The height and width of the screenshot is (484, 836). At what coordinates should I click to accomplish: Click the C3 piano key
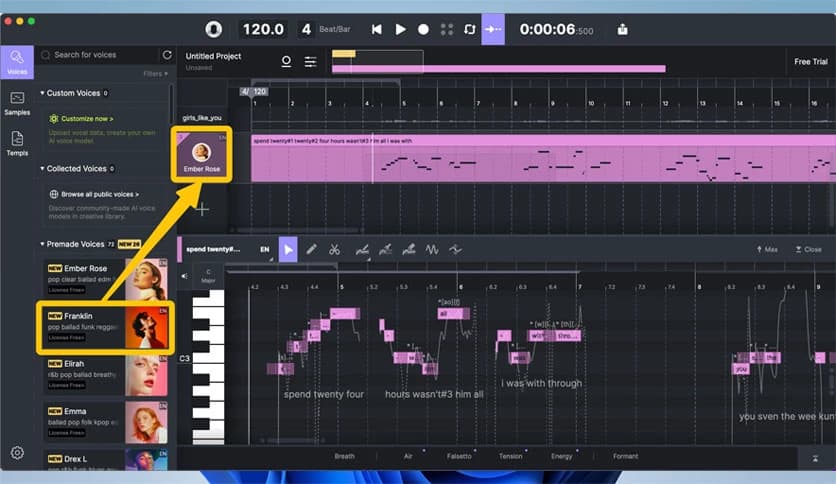(x=208, y=358)
